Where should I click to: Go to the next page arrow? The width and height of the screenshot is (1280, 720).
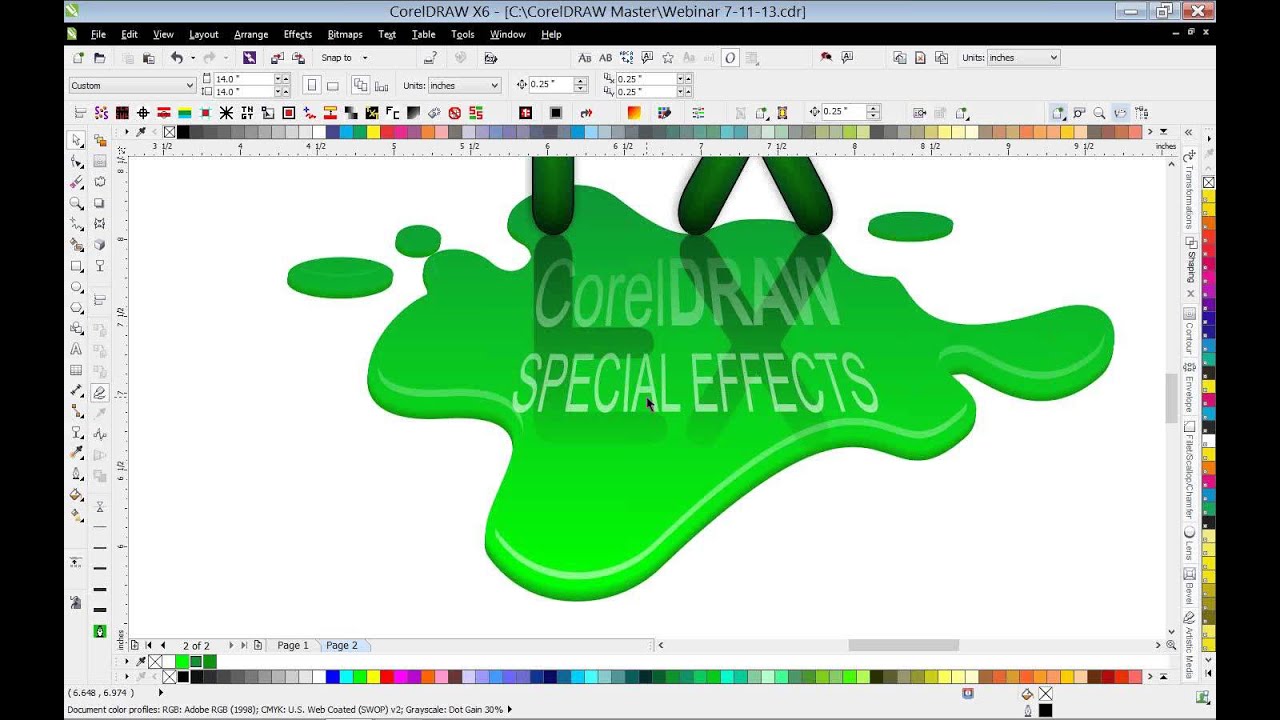tap(231, 645)
